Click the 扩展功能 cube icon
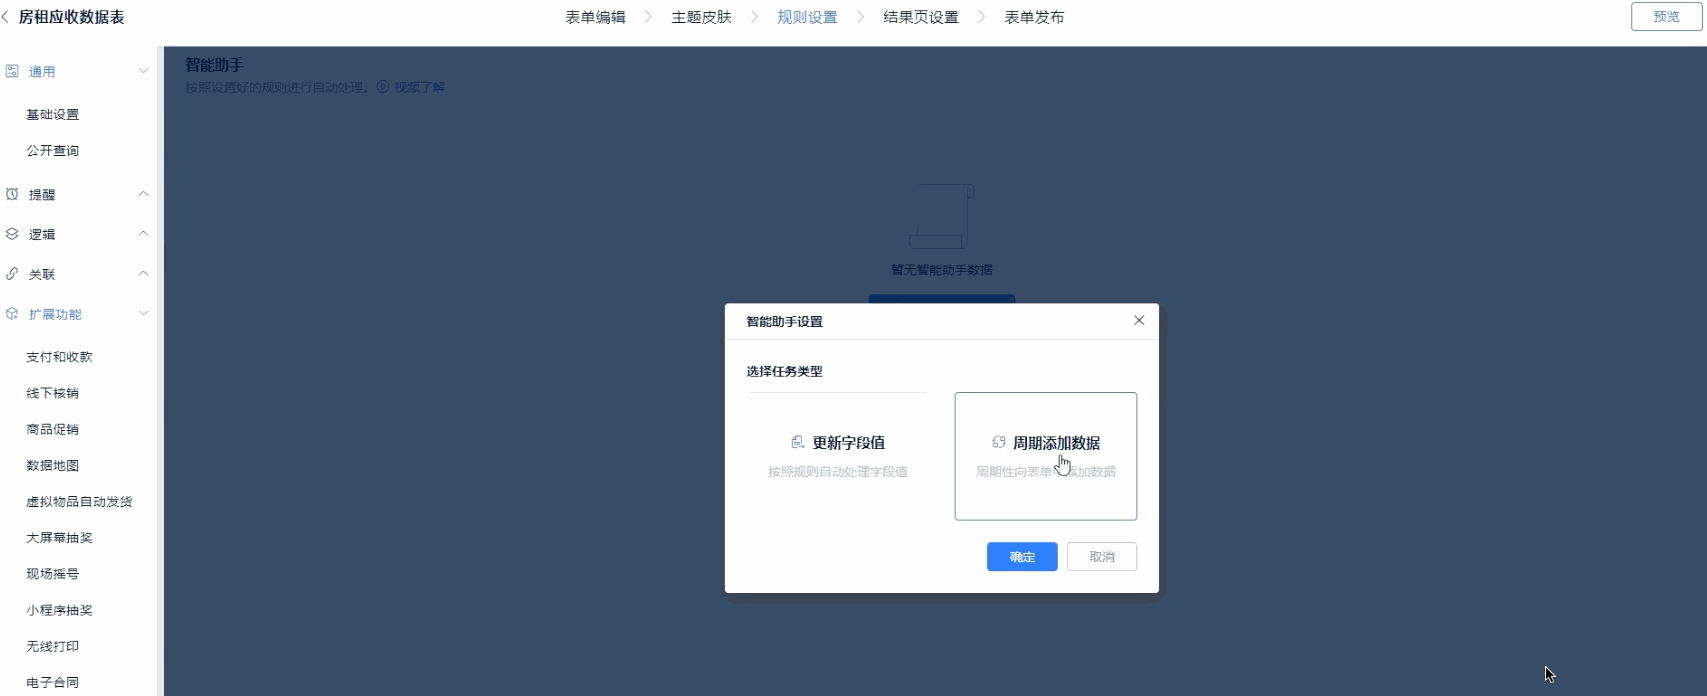This screenshot has height=696, width=1707. (x=12, y=314)
